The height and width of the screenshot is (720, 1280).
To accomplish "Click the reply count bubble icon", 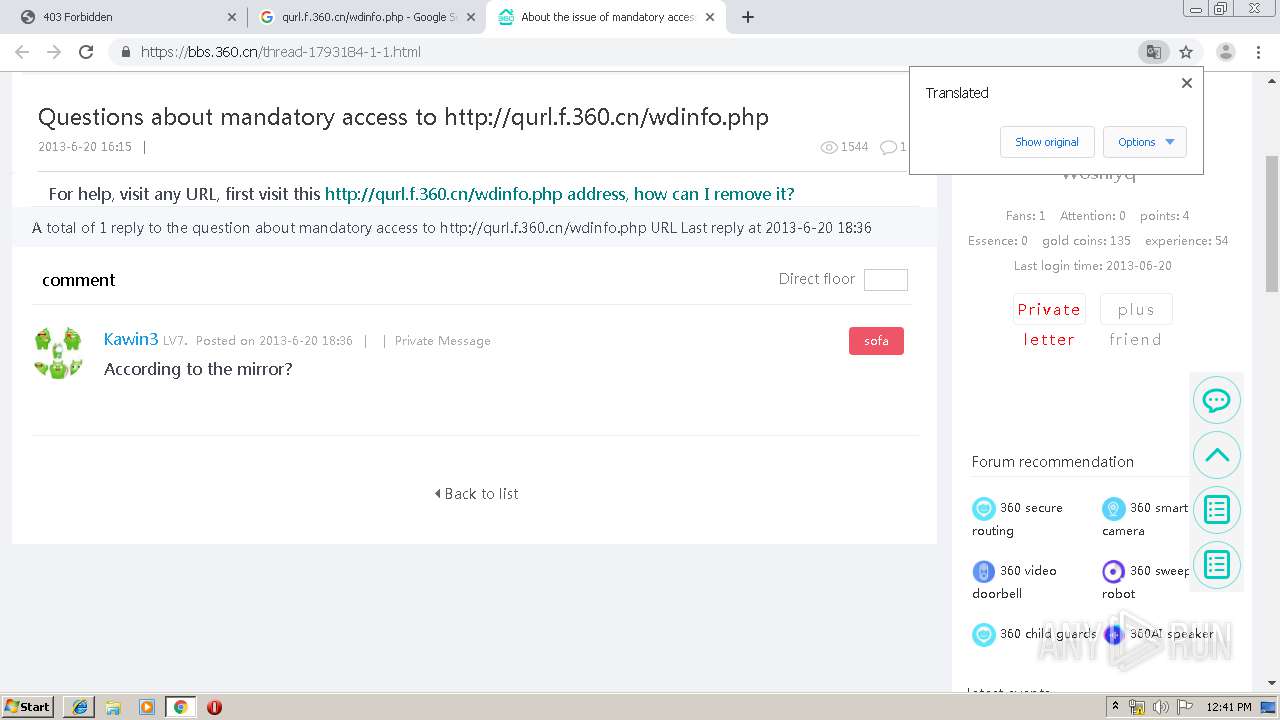I will tap(888, 147).
